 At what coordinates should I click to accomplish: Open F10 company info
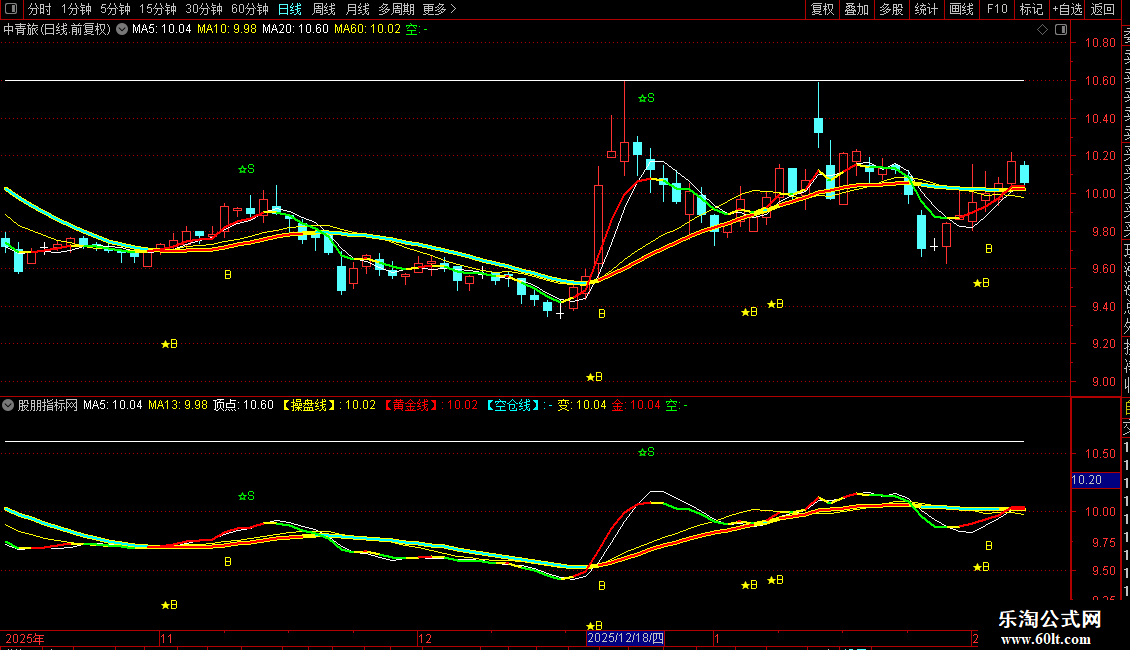tap(997, 9)
